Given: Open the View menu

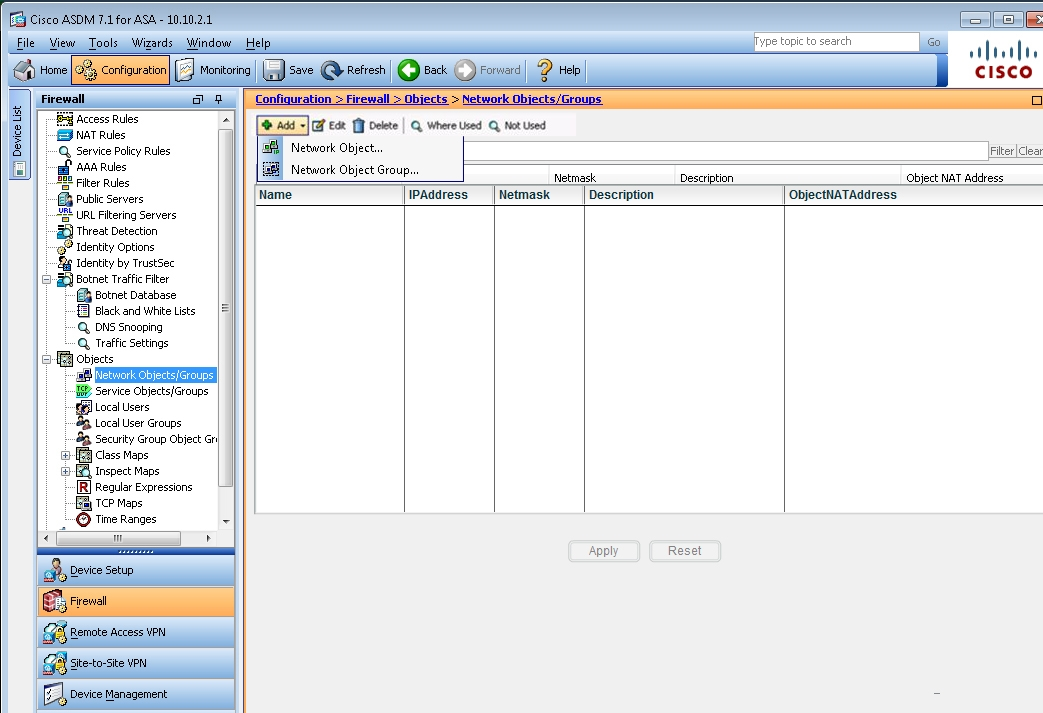Looking at the screenshot, I should click(62, 43).
